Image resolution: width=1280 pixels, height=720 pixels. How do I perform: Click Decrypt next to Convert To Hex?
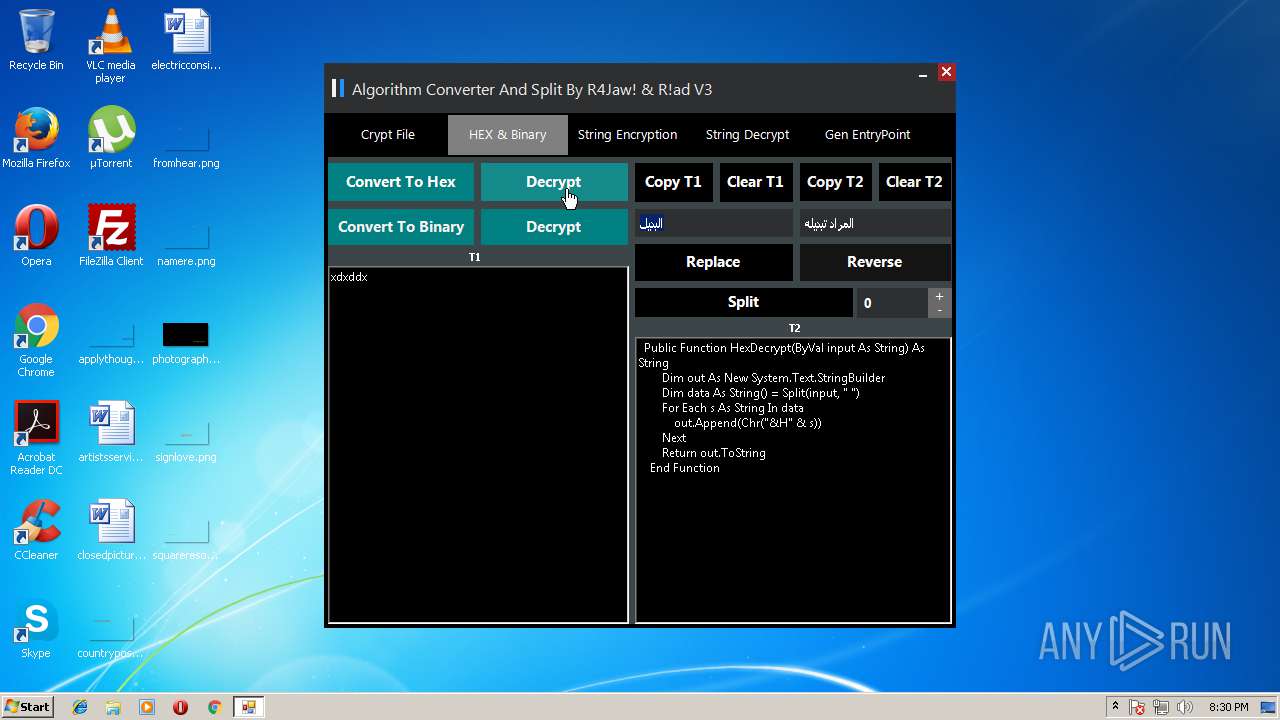[553, 182]
